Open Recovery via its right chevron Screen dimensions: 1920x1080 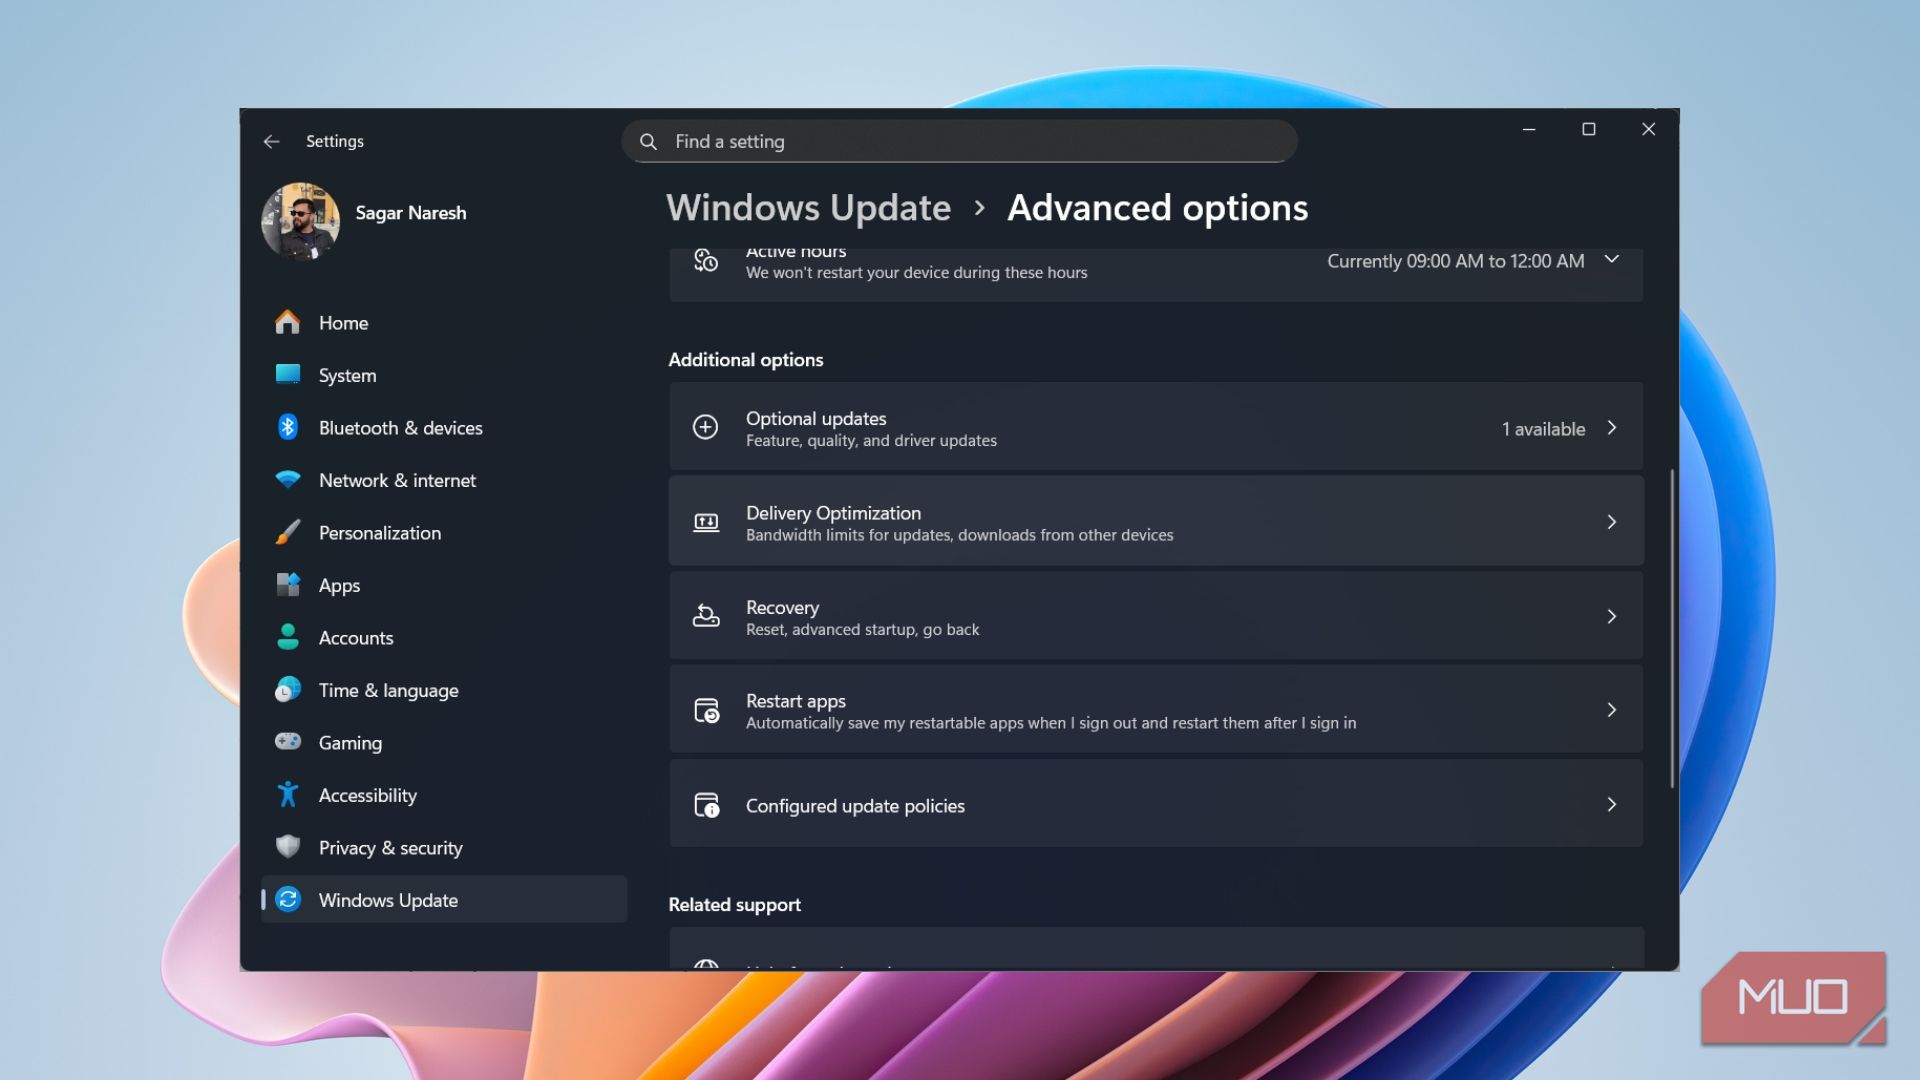1612,616
